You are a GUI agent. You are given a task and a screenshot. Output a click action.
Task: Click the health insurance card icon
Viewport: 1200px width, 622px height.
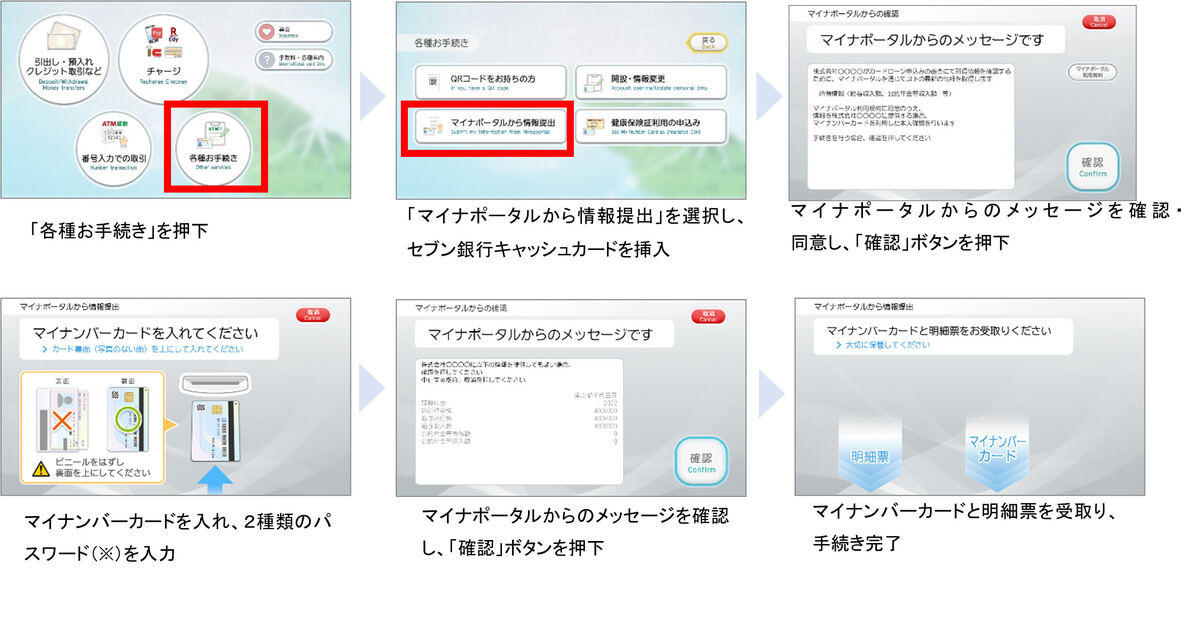pyautogui.click(x=593, y=125)
